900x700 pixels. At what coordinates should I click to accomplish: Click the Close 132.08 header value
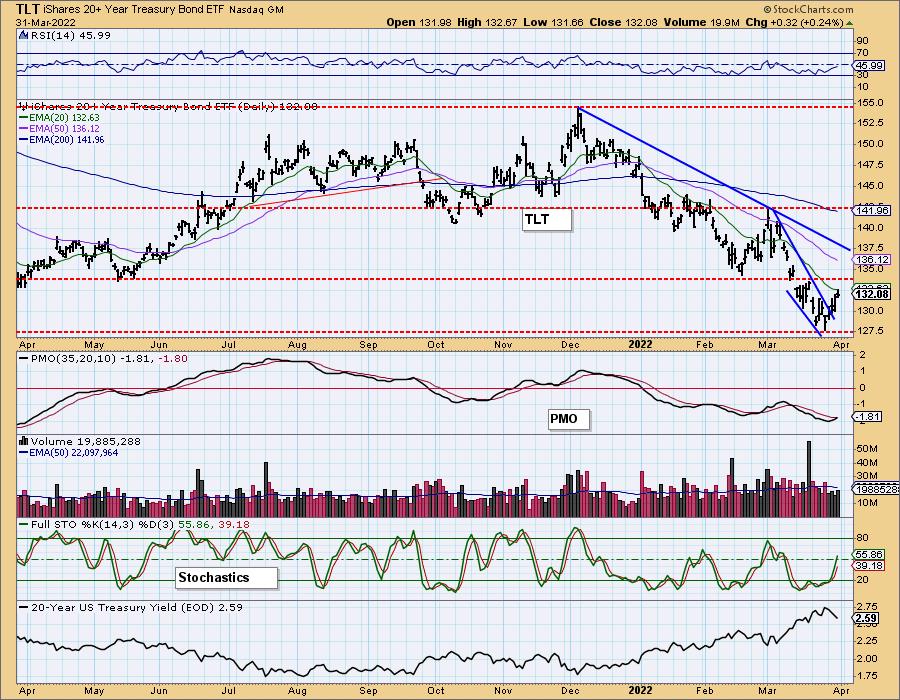624,22
